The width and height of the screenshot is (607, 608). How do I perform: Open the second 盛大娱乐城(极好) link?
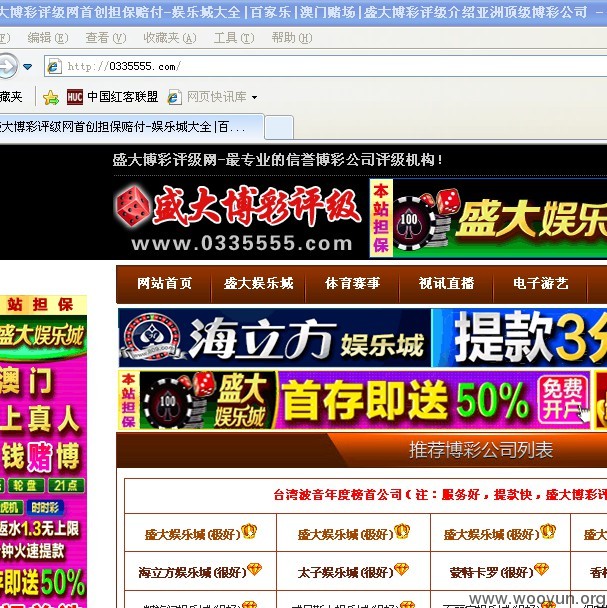click(346, 535)
